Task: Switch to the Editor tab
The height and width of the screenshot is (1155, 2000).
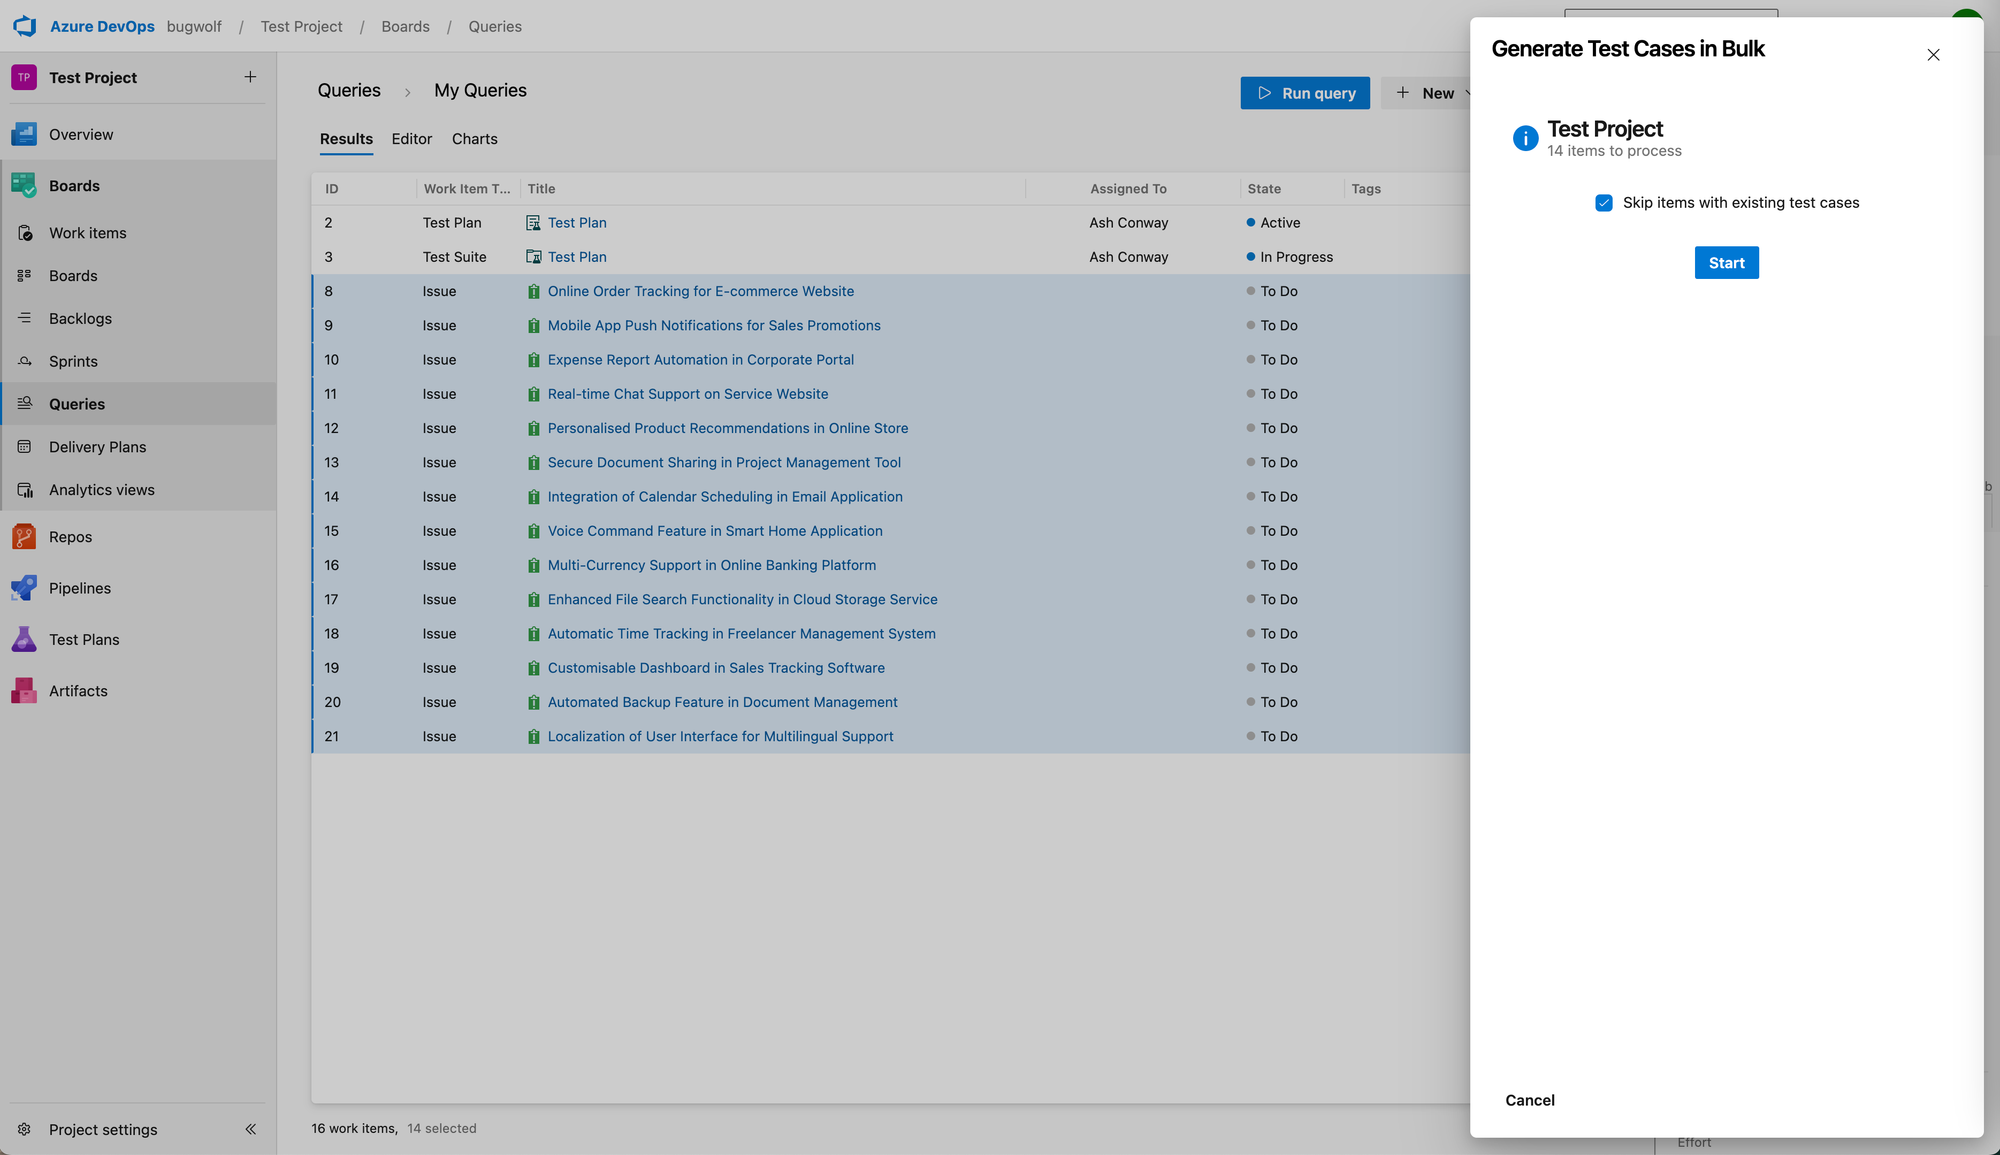Action: [411, 139]
